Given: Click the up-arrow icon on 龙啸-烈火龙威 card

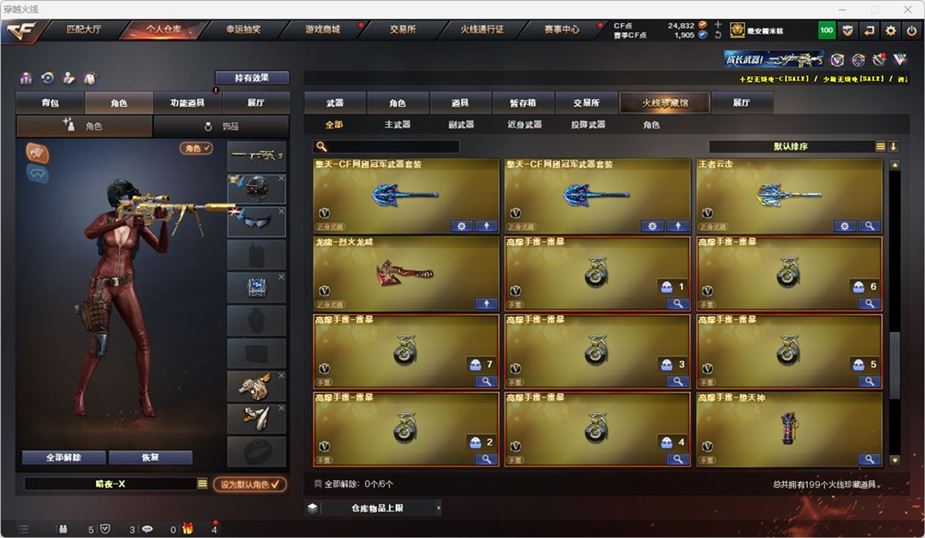Looking at the screenshot, I should tap(486, 304).
